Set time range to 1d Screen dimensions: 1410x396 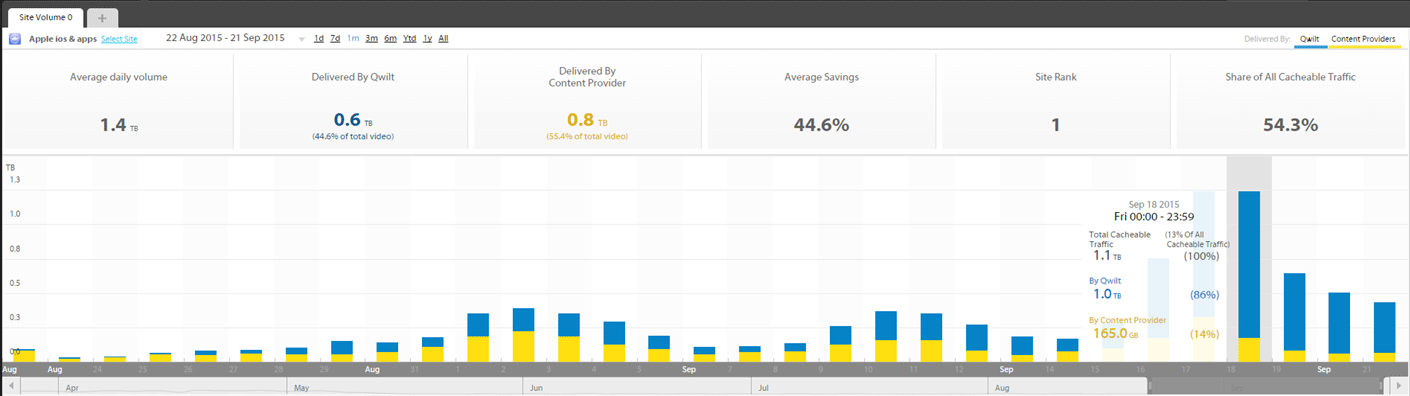tap(319, 39)
